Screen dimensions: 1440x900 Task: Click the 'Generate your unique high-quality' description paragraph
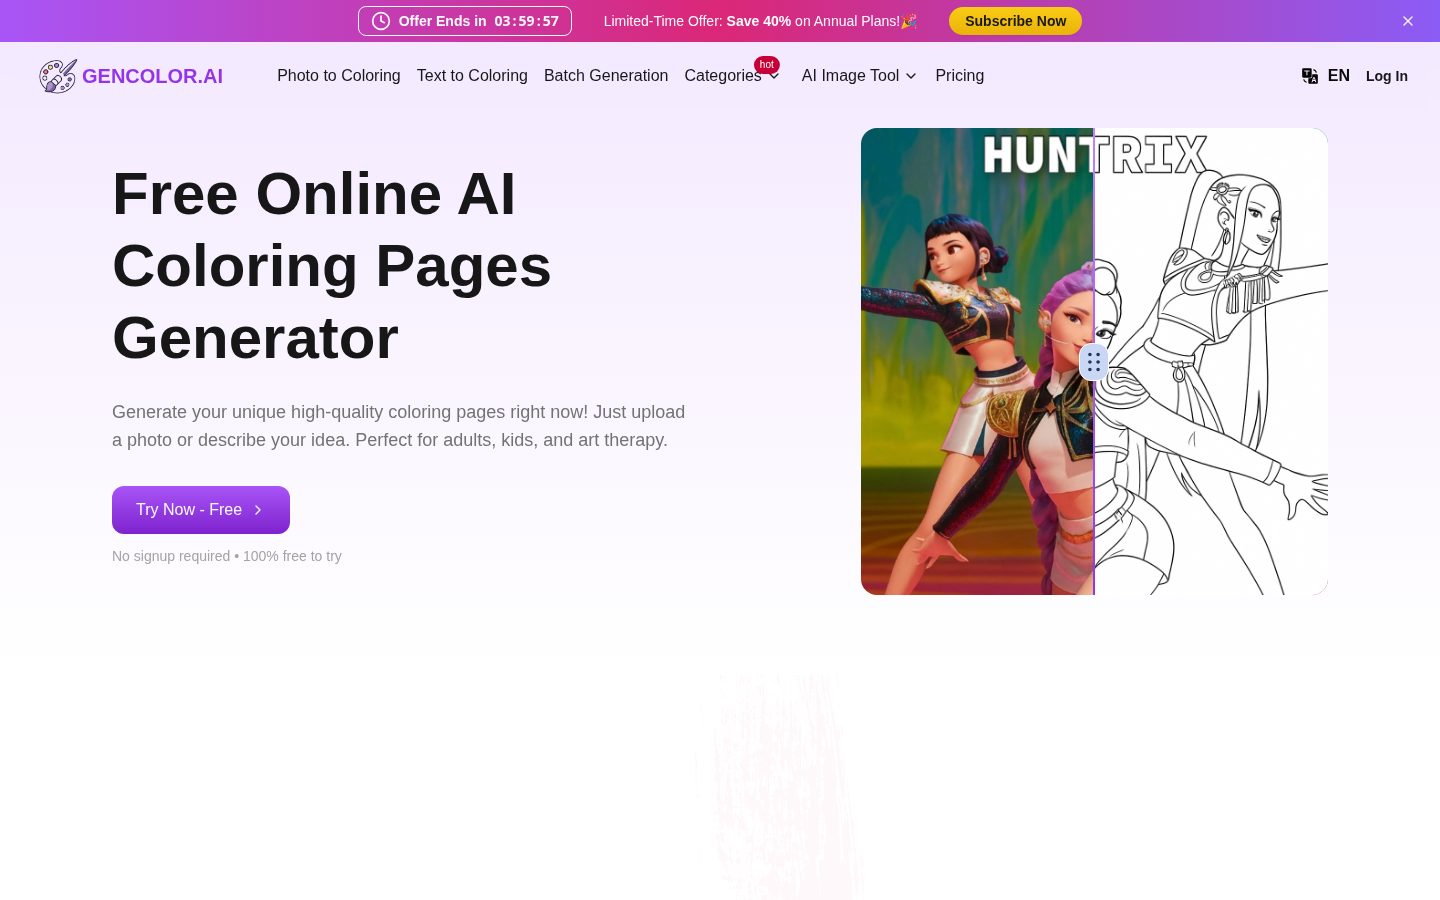(x=399, y=426)
